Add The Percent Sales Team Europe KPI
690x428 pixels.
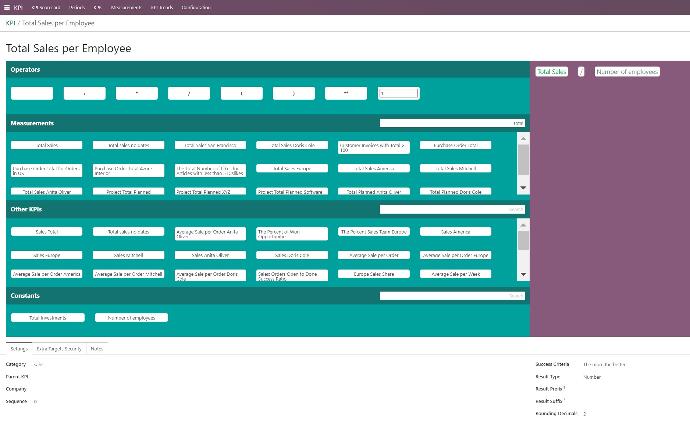[x=374, y=231]
